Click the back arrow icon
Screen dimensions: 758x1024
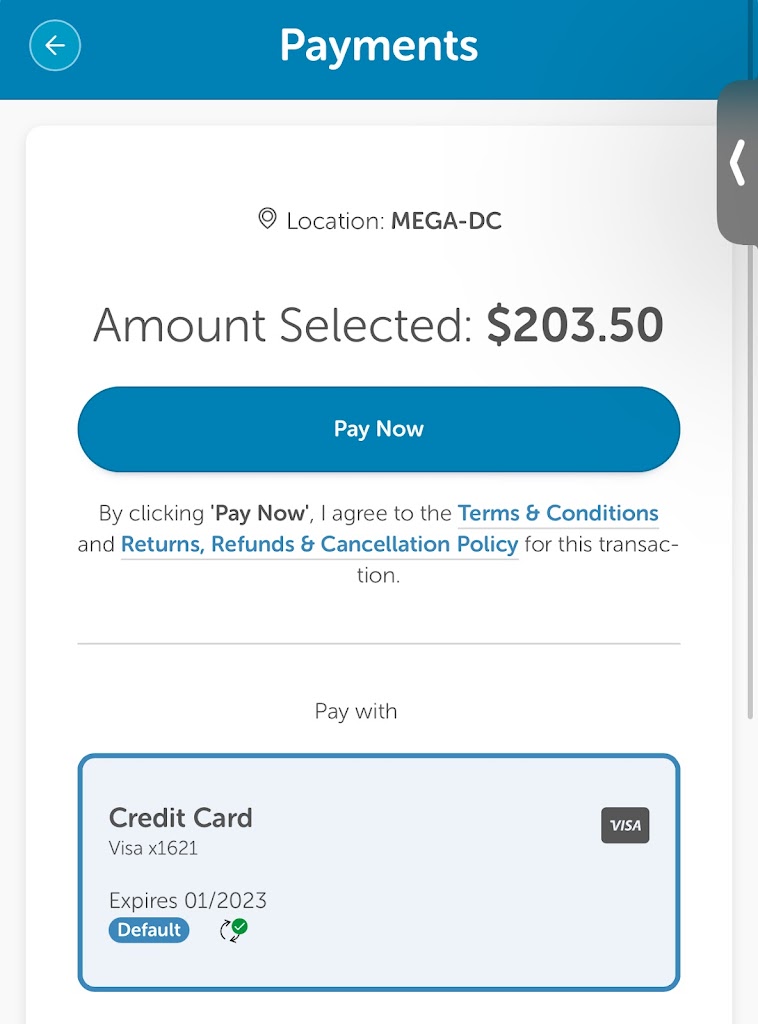point(55,45)
